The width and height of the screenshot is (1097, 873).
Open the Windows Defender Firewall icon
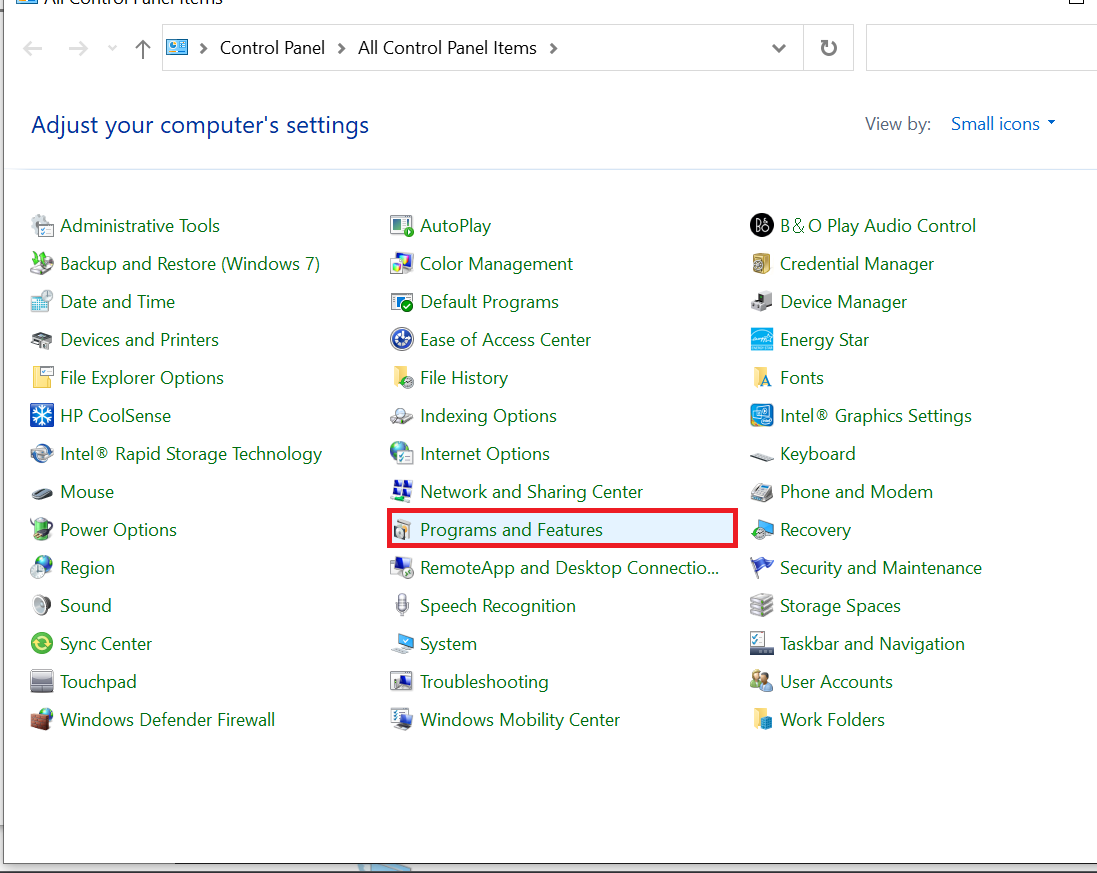42,719
